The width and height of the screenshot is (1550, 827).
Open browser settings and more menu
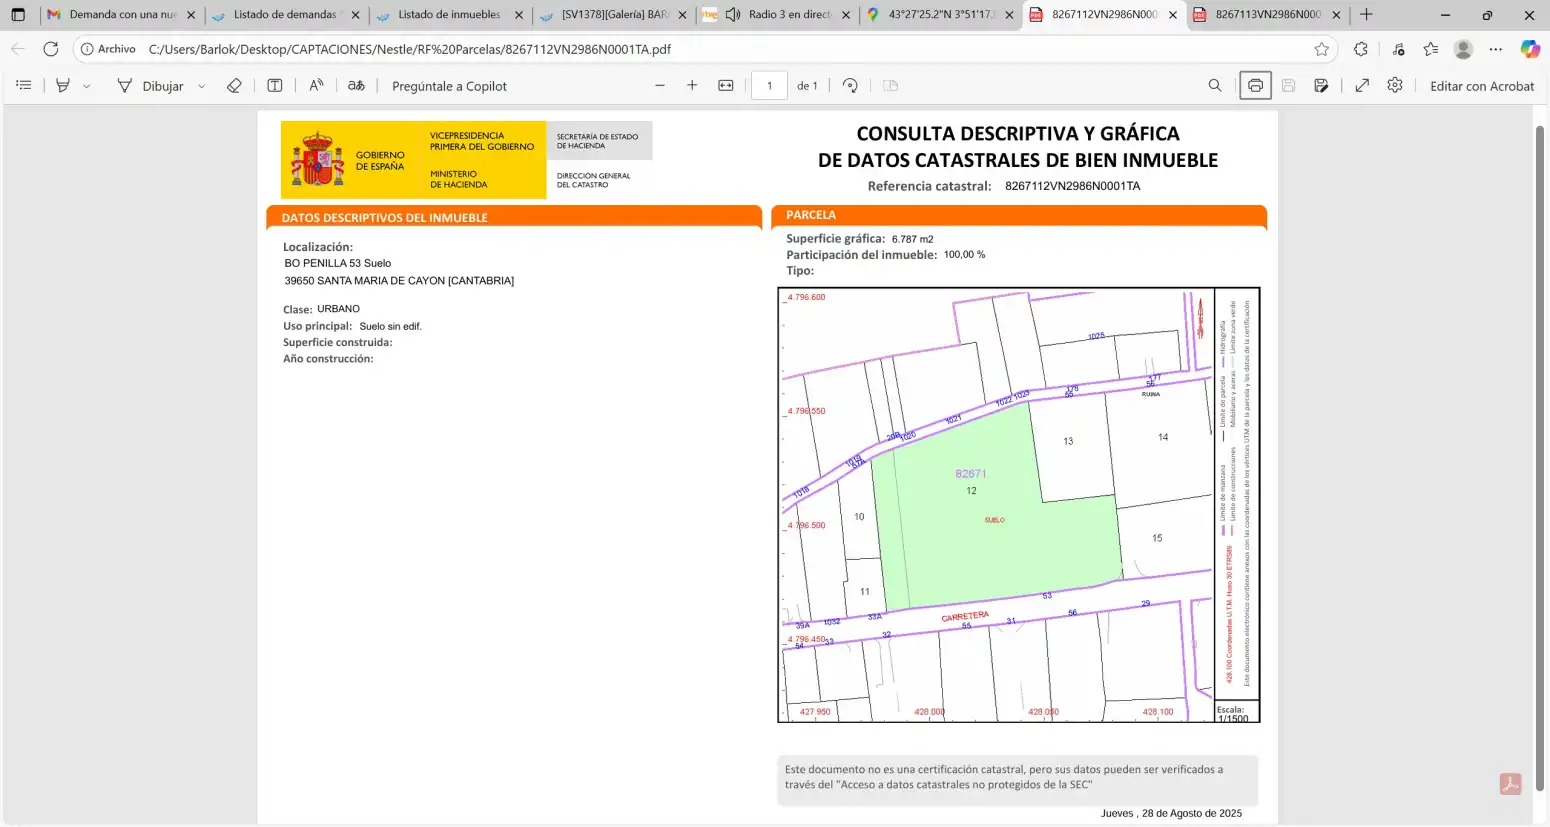point(1496,49)
